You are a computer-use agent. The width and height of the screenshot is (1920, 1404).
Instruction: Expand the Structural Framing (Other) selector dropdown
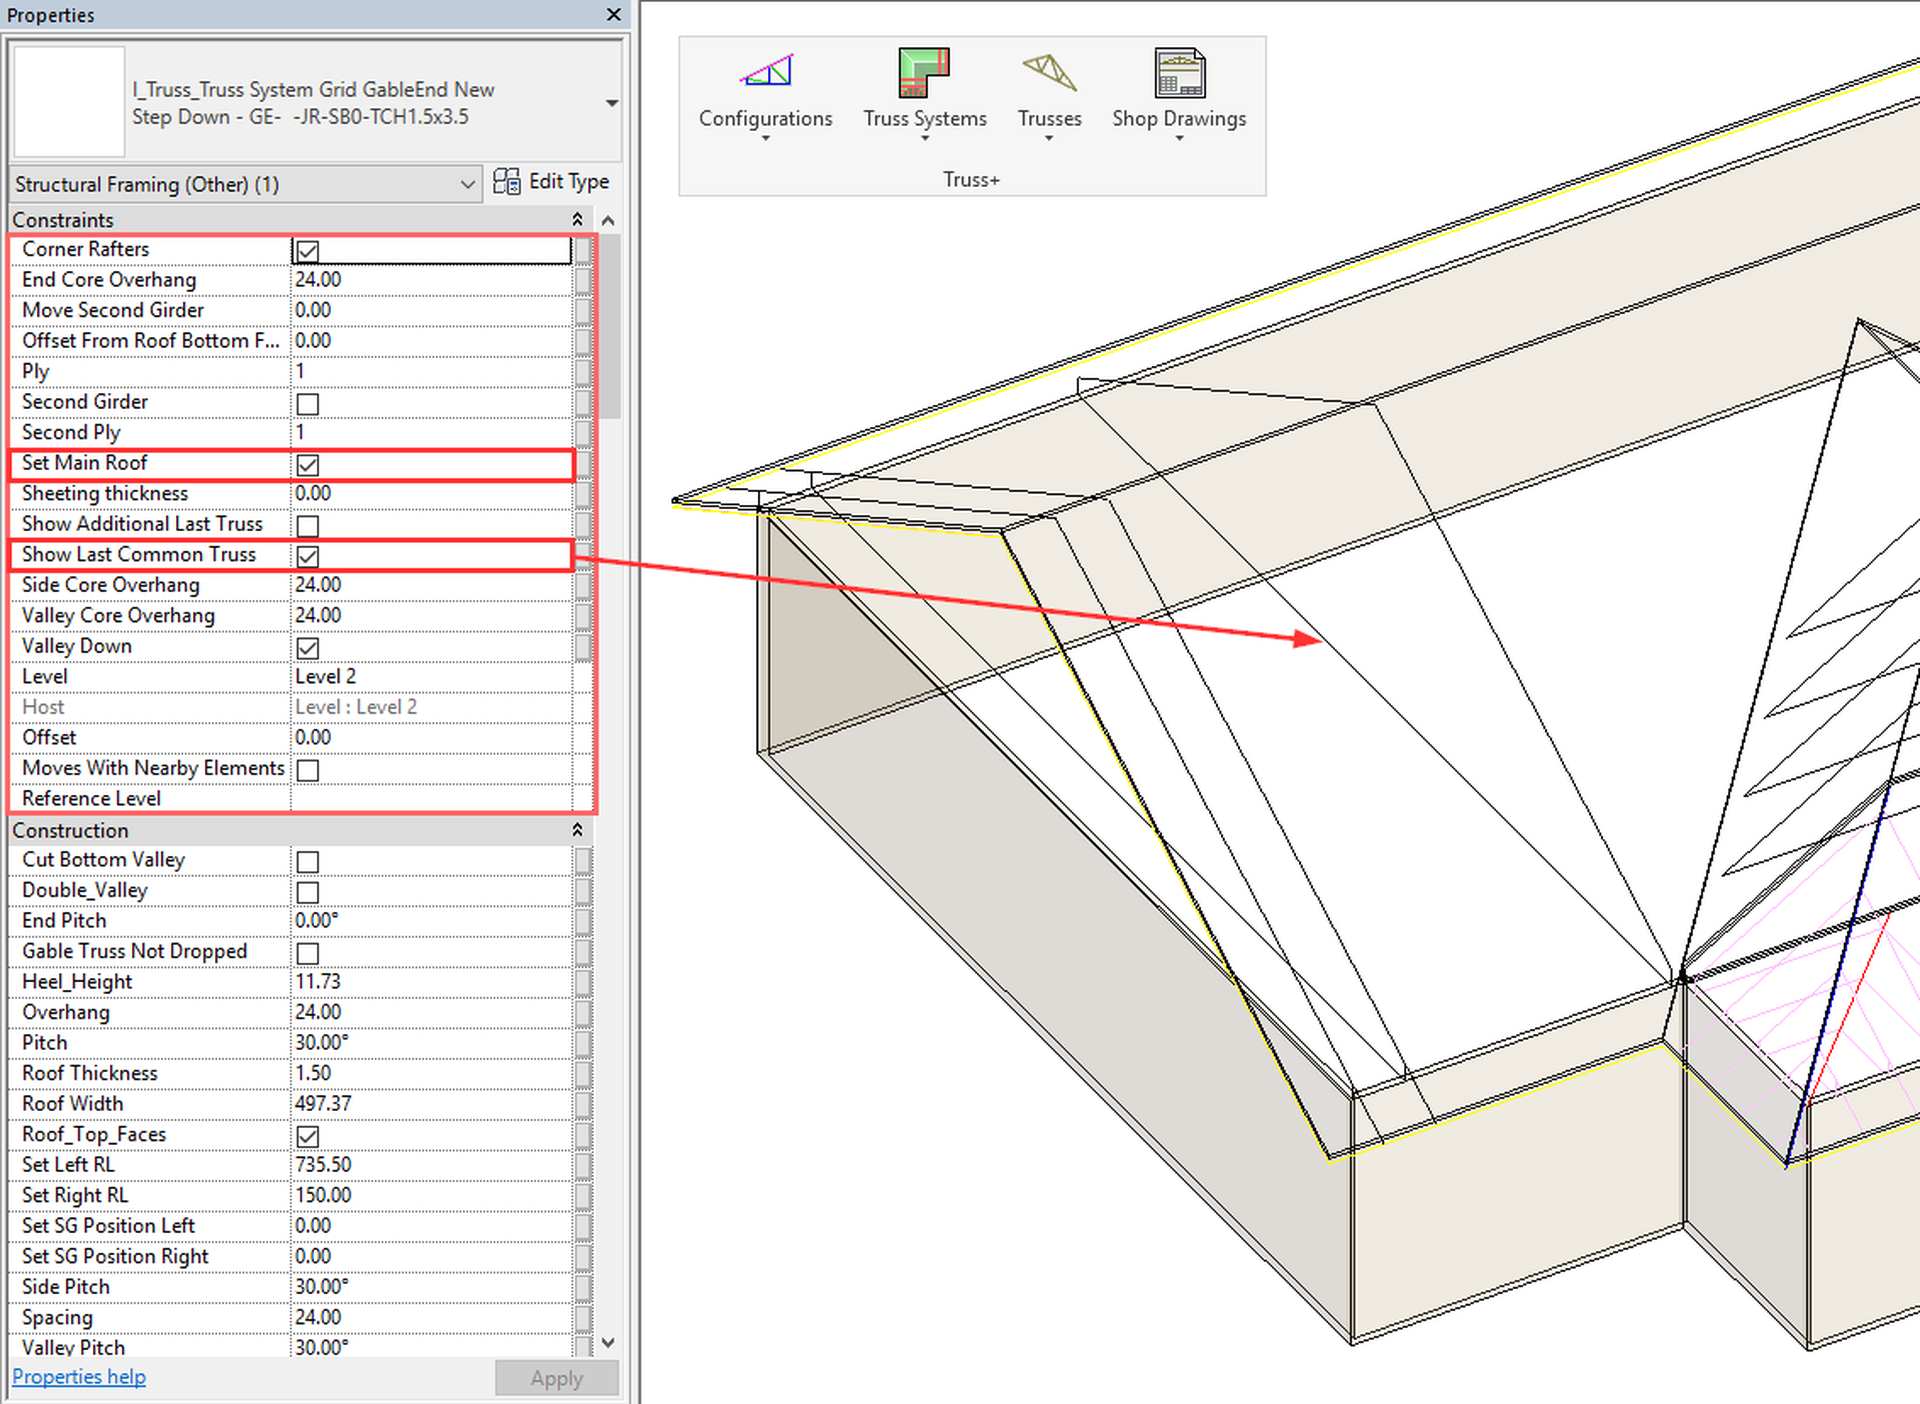pyautogui.click(x=468, y=184)
